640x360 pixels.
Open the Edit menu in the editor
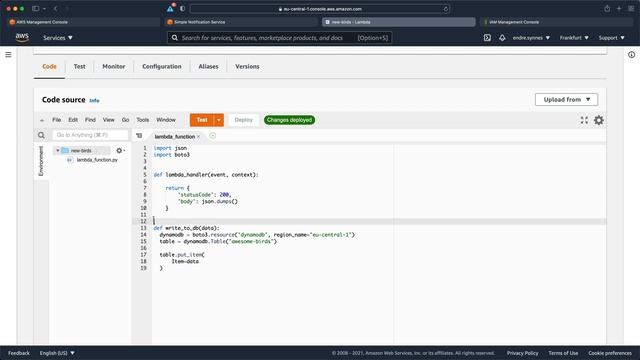73,120
